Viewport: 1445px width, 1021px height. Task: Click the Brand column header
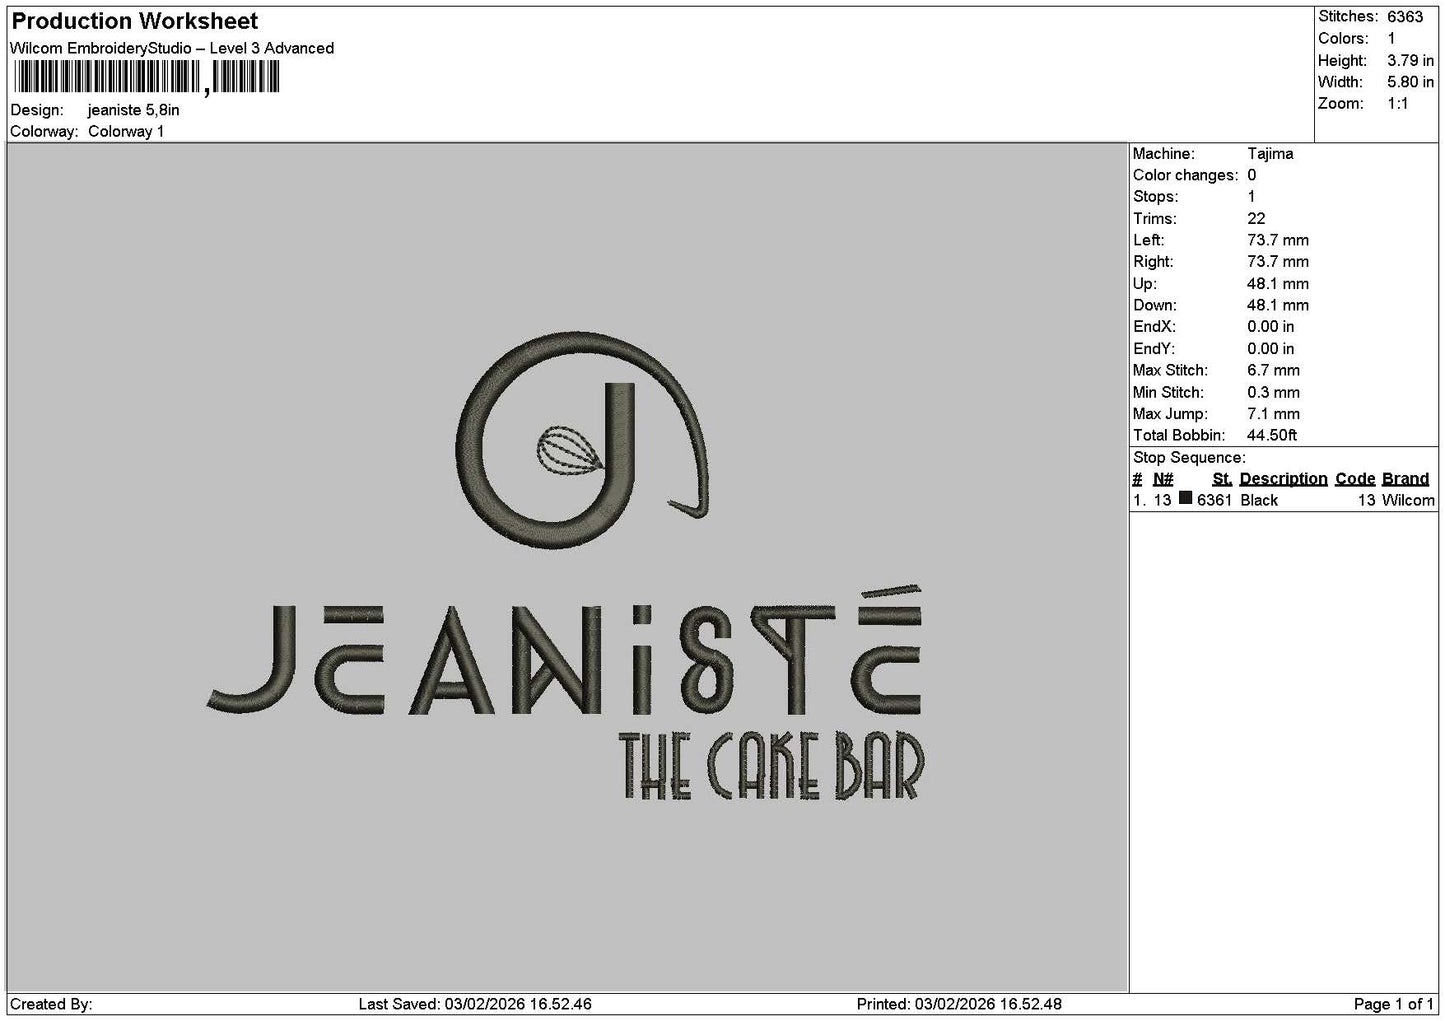1406,479
